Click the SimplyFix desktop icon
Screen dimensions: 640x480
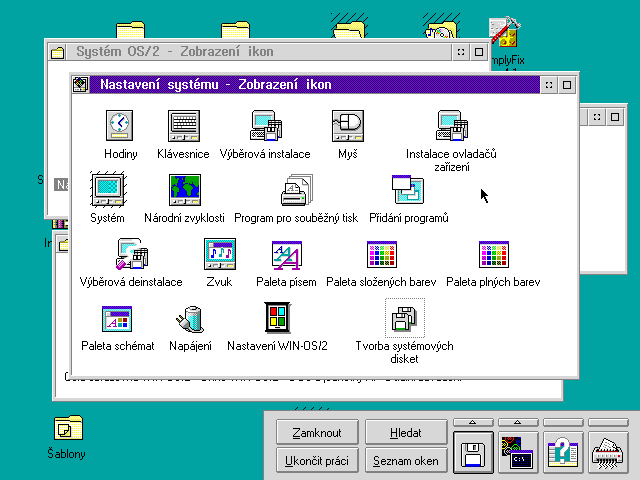click(x=505, y=32)
